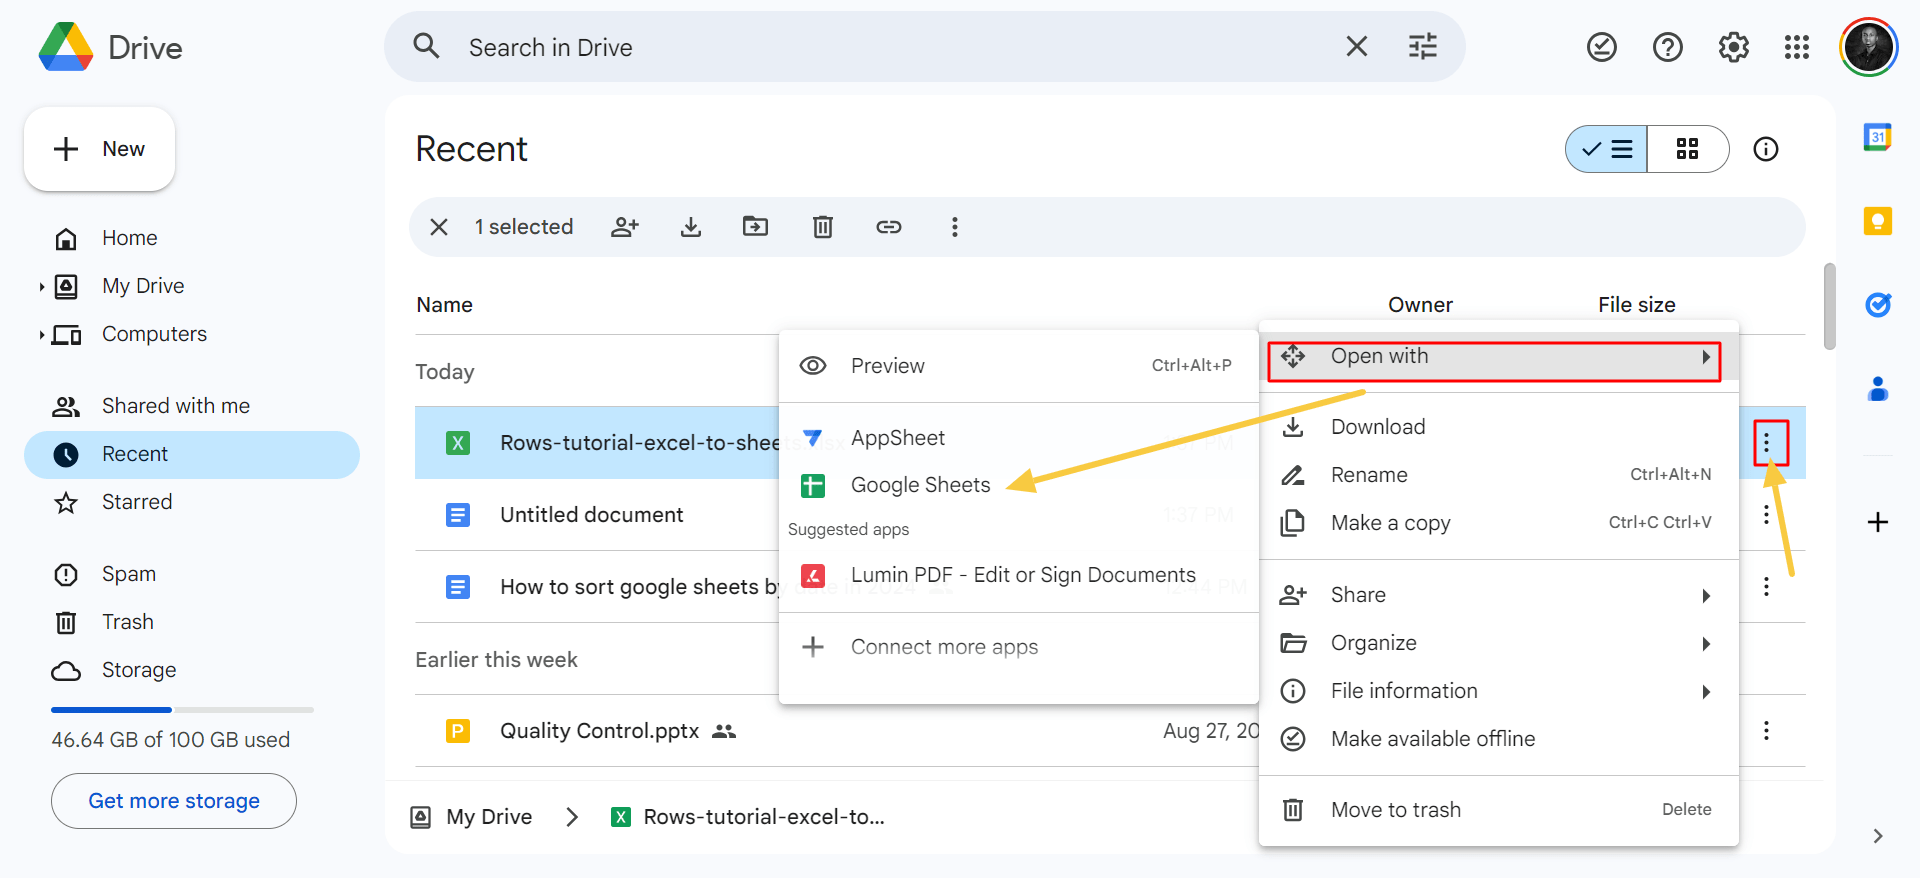1920x878 pixels.
Task: Copy link with the toolbar link icon
Action: (888, 227)
